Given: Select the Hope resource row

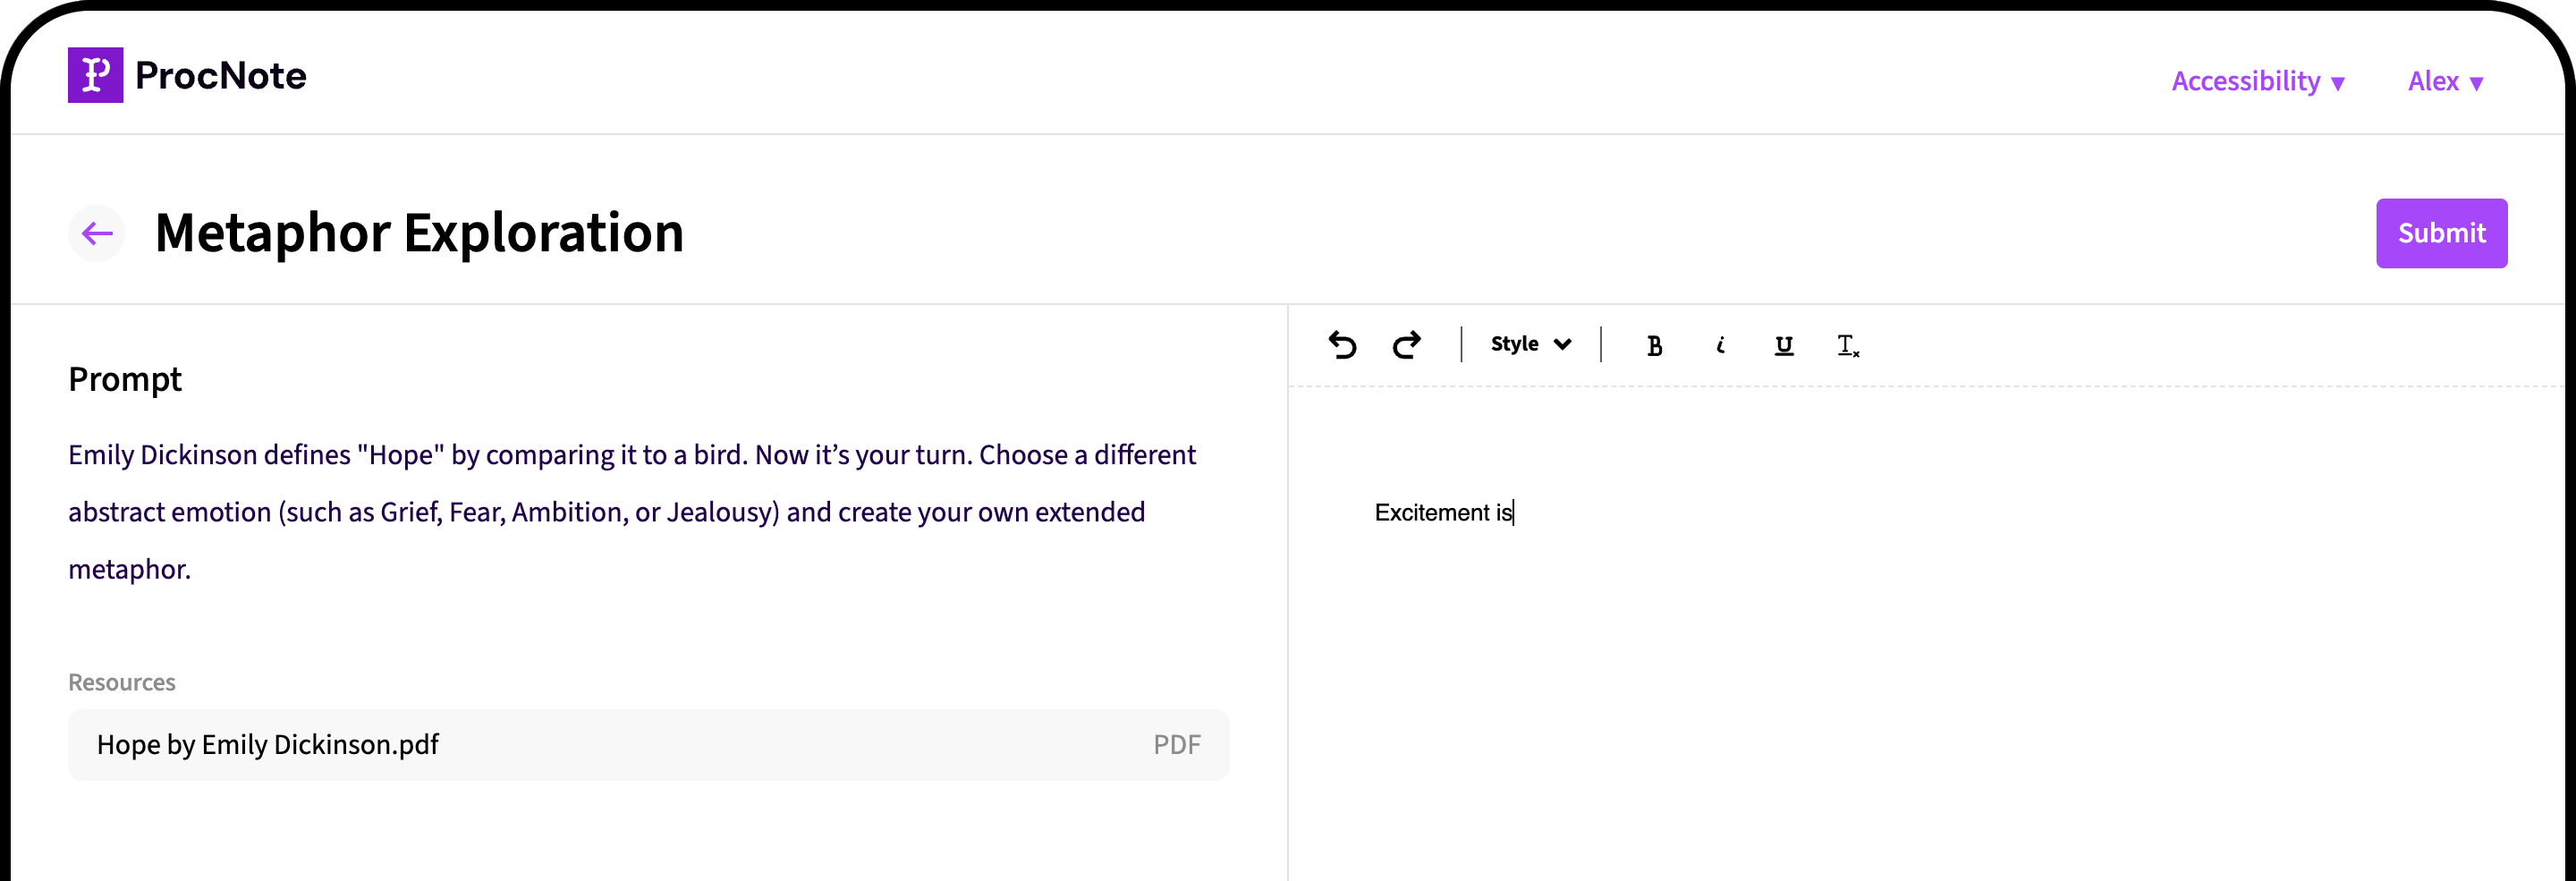Looking at the screenshot, I should point(648,744).
